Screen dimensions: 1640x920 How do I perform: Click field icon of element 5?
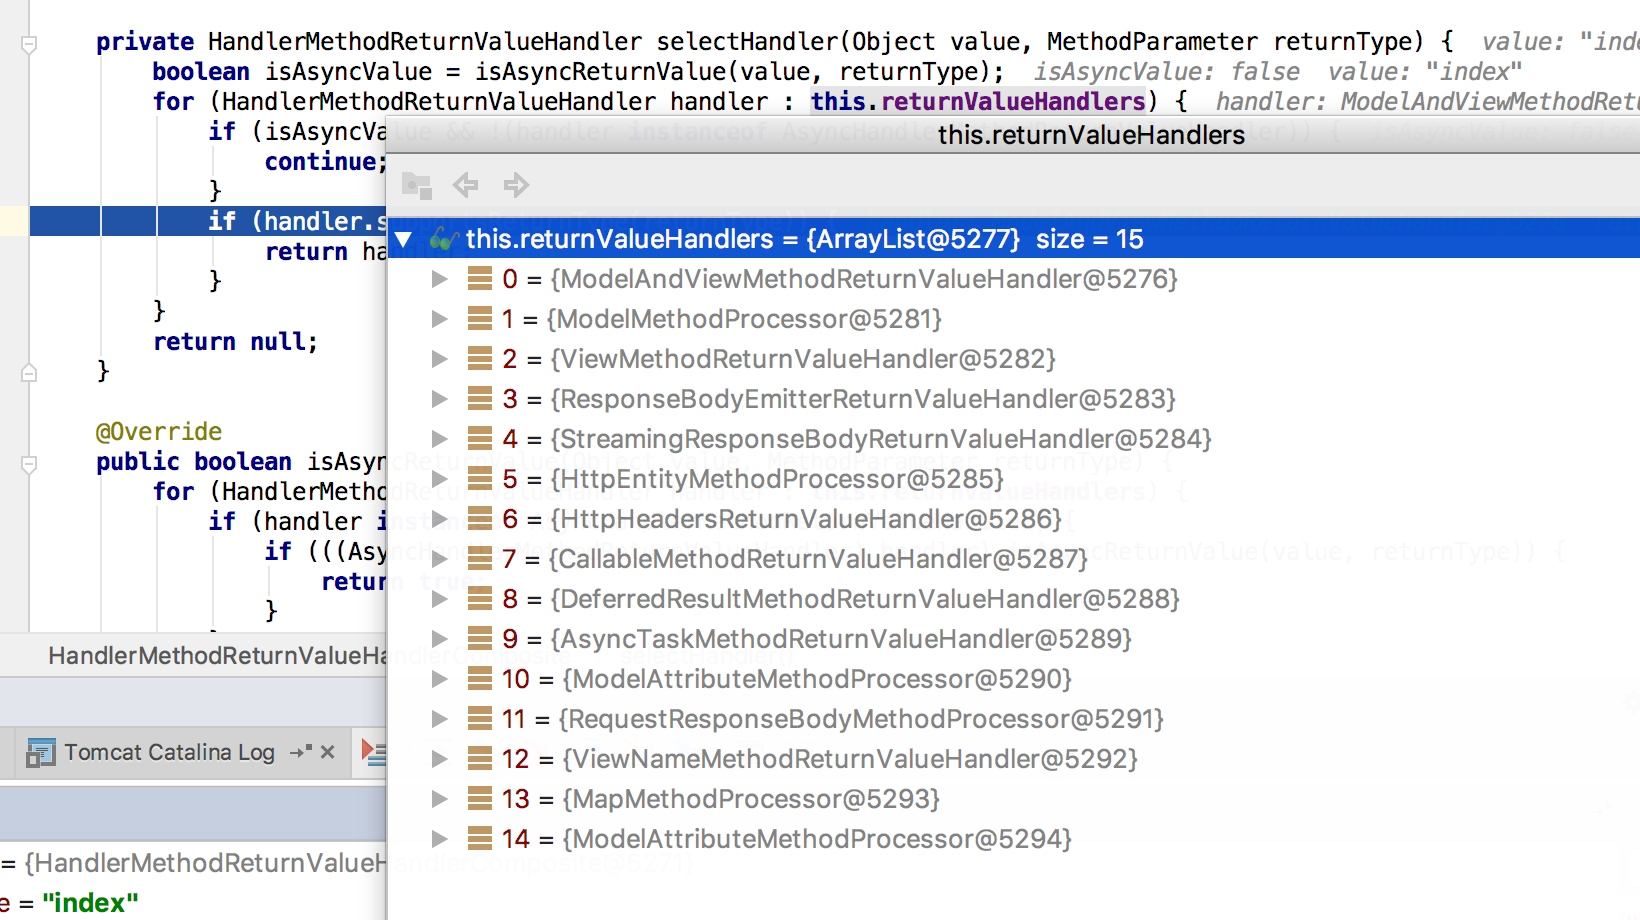480,479
